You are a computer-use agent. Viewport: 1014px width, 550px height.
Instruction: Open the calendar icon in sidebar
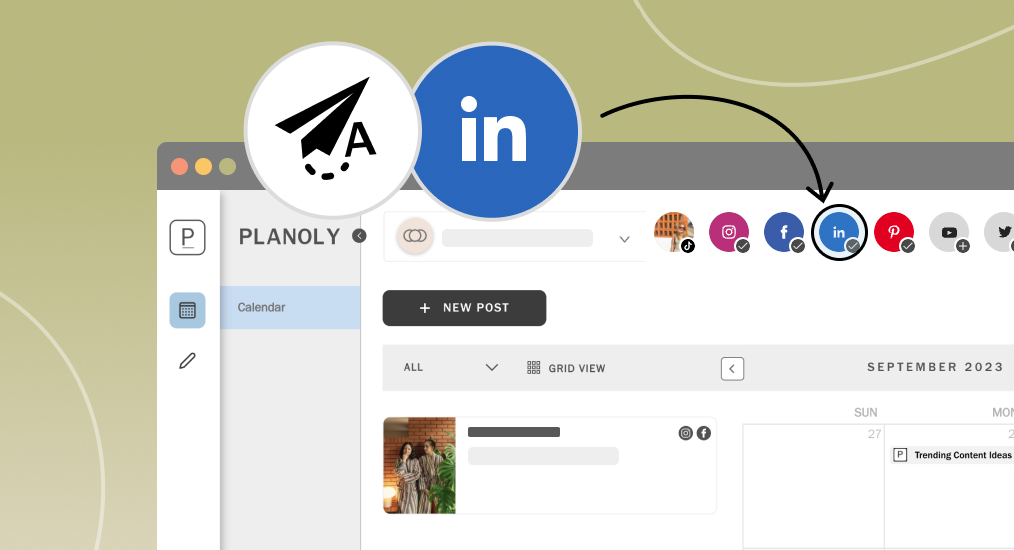(188, 310)
